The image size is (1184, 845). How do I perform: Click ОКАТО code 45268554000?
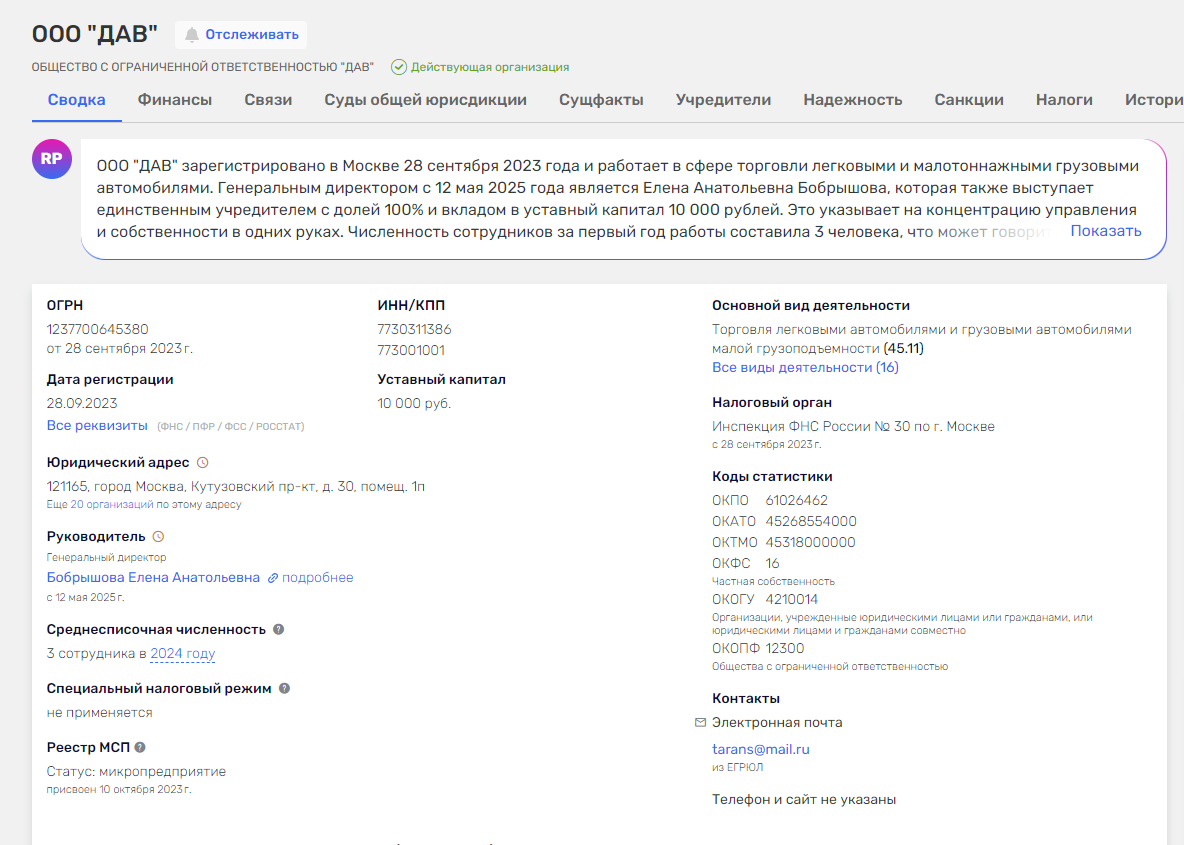pos(810,522)
